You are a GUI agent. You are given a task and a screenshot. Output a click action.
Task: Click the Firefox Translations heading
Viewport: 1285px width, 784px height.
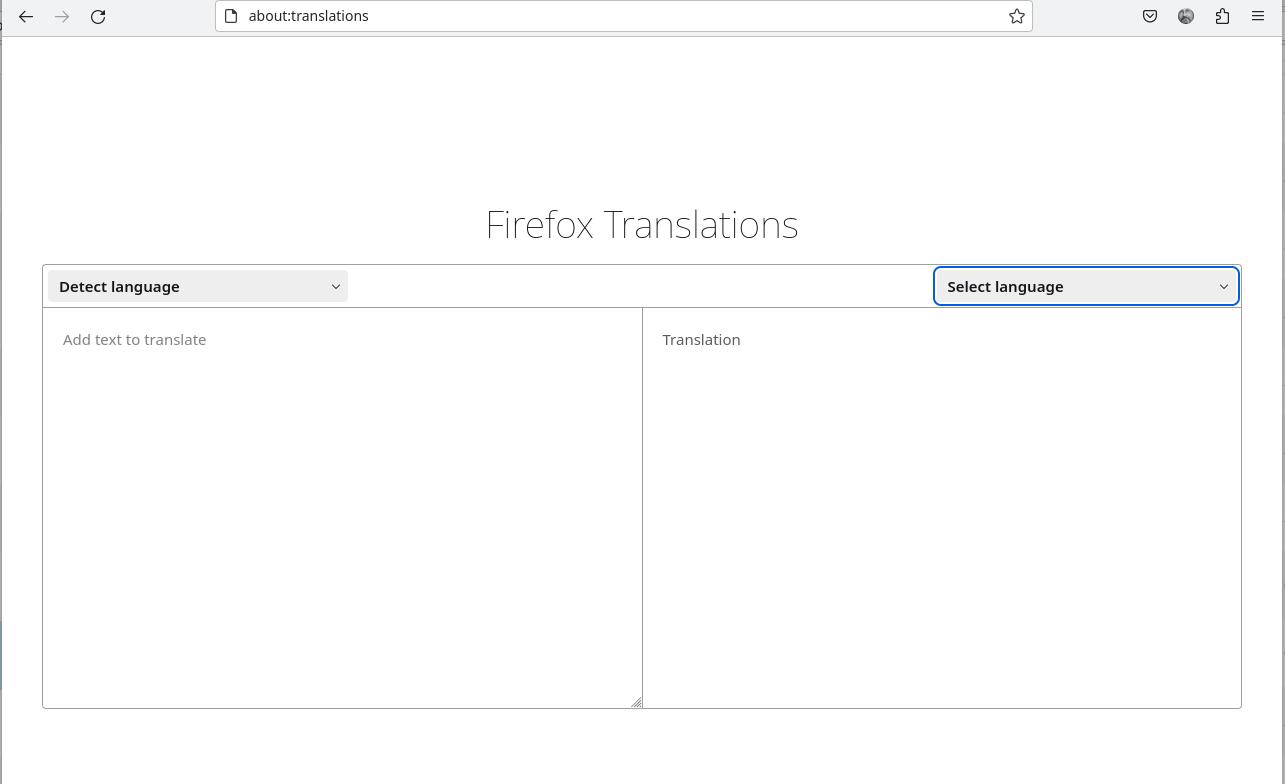coord(642,225)
